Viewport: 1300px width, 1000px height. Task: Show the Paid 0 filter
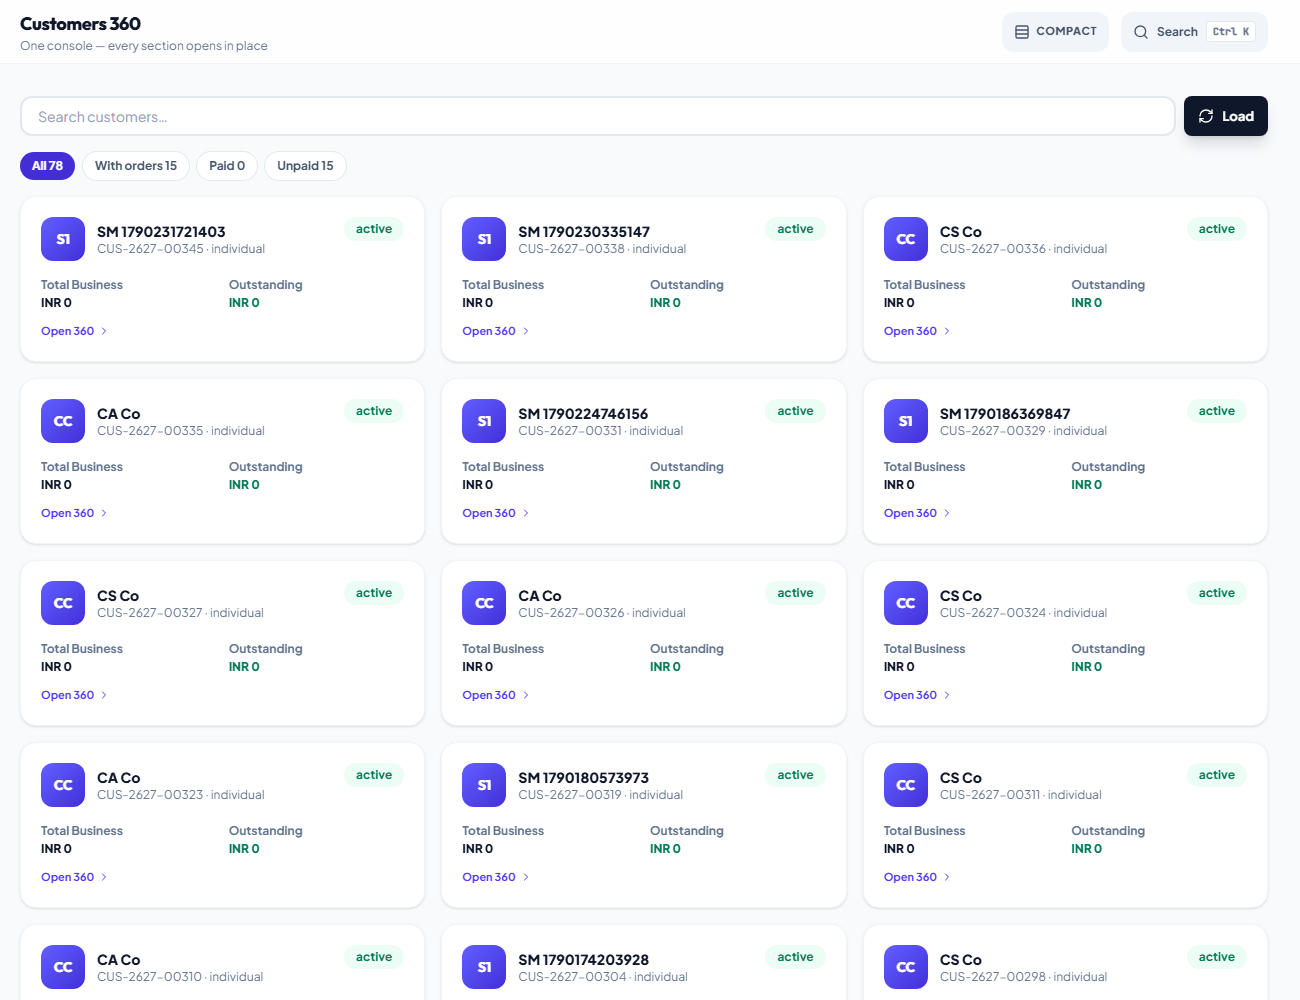[x=227, y=166]
